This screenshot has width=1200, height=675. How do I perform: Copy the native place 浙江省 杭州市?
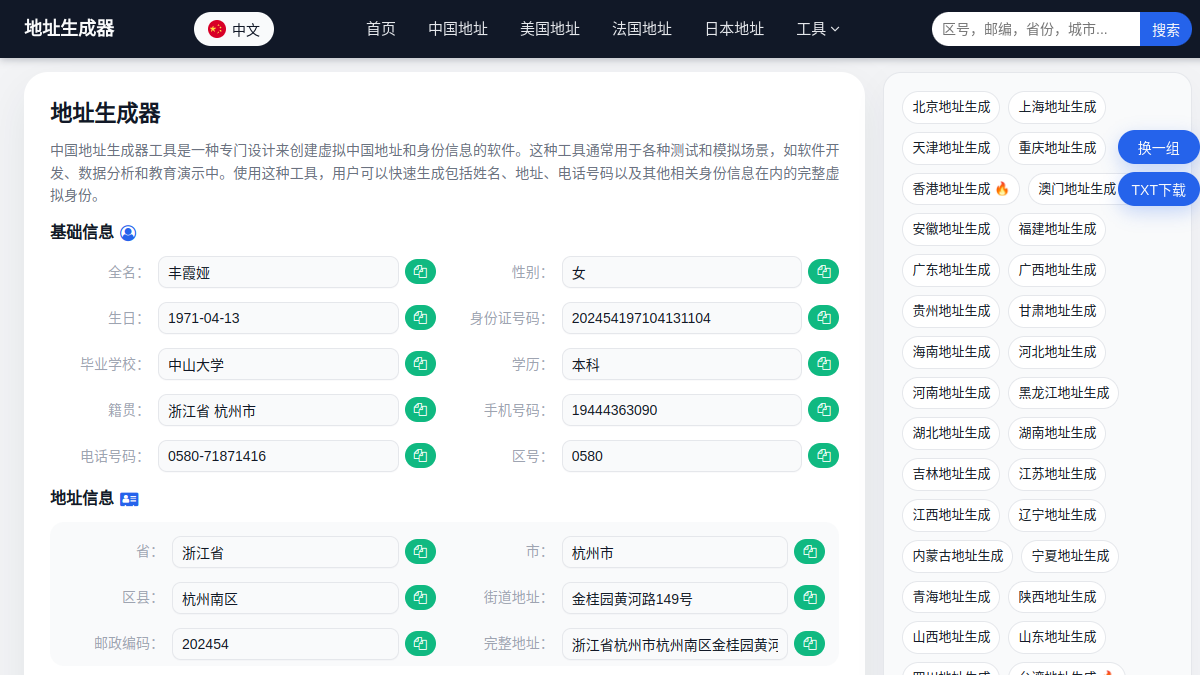point(420,410)
